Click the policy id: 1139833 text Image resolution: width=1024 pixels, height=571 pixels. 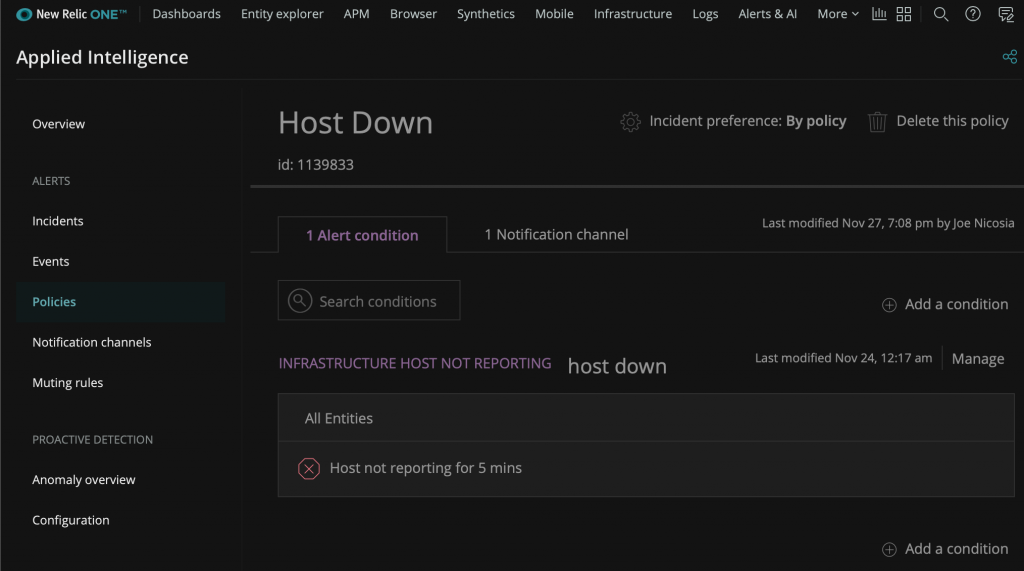coord(315,165)
